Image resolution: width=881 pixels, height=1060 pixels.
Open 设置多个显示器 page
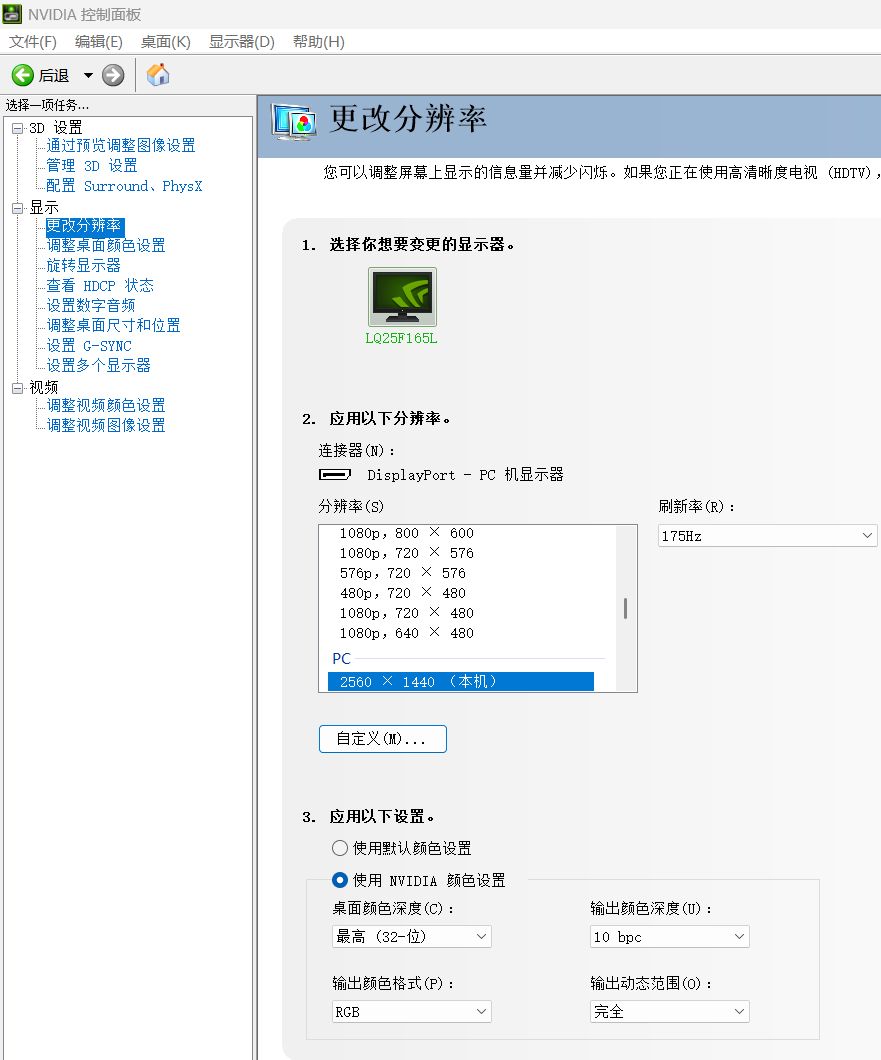coord(98,365)
